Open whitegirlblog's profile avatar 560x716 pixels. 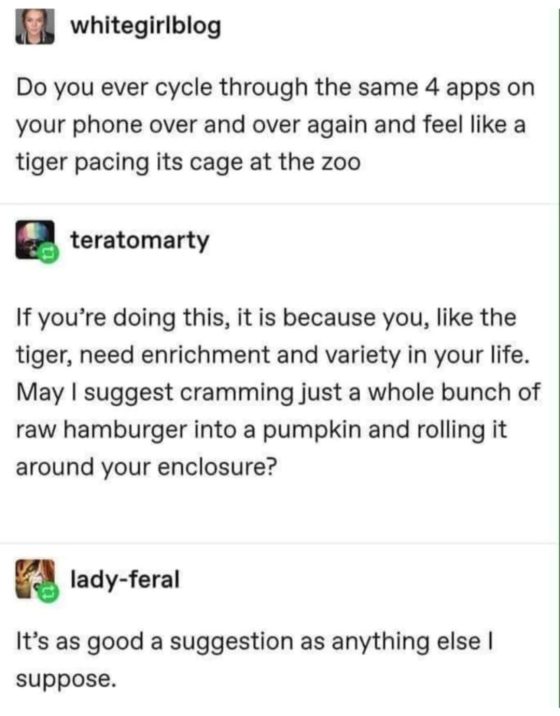(x=35, y=26)
